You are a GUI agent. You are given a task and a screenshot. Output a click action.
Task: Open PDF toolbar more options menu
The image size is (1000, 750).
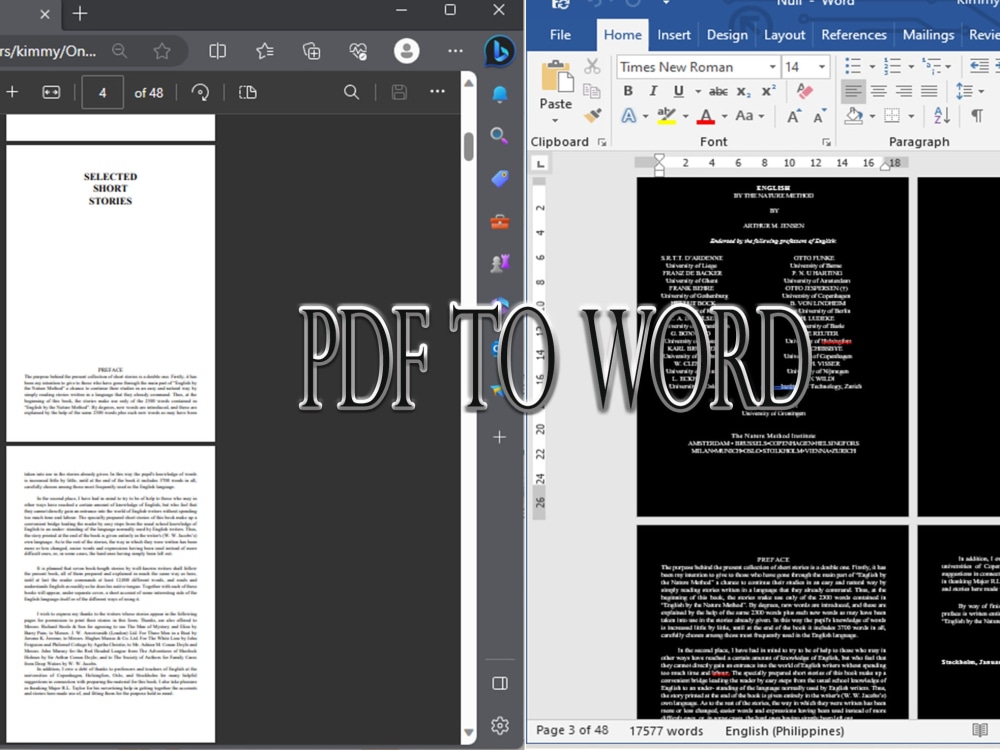(x=437, y=92)
